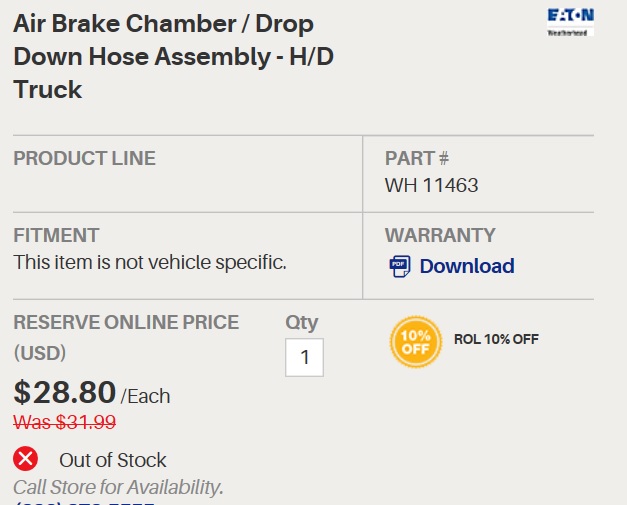The width and height of the screenshot is (627, 505).
Task: Click the Eaton Weatherhead brand logo
Action: 570,21
